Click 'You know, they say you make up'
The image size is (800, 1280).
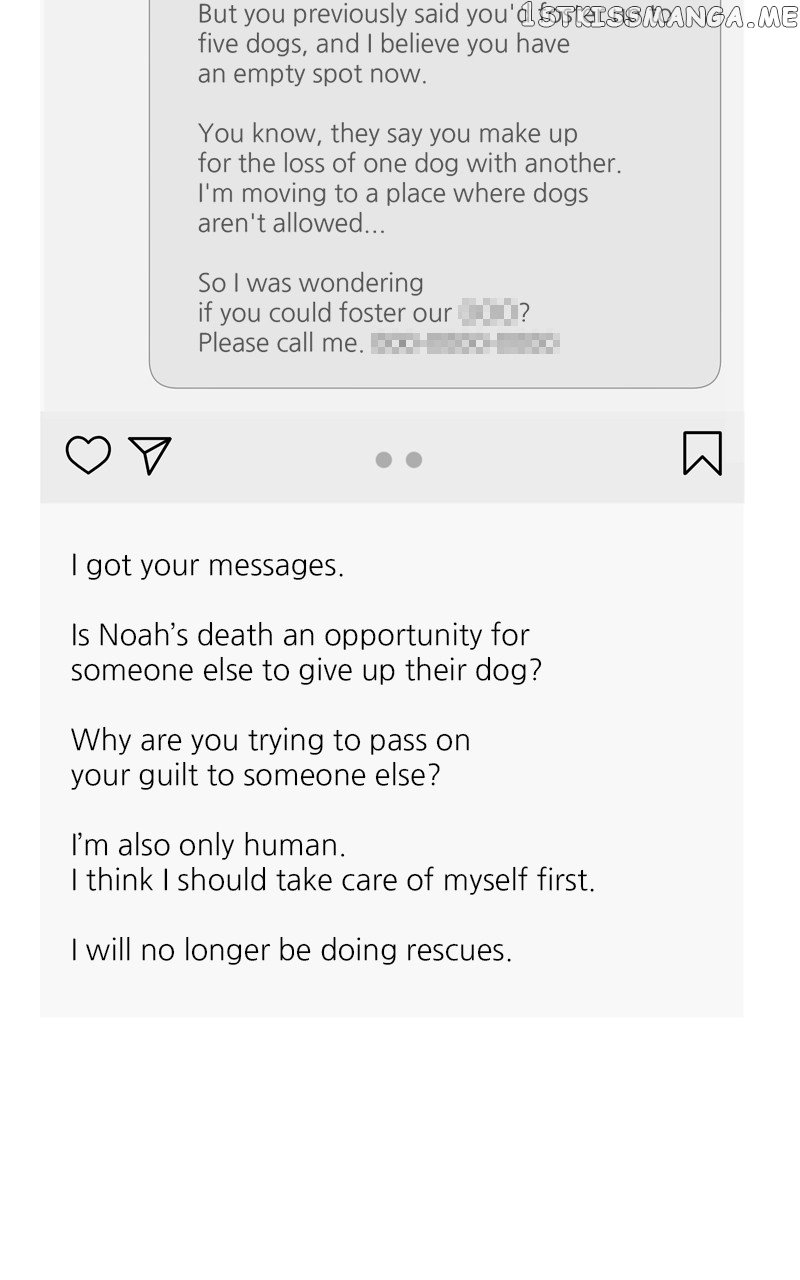pos(387,134)
